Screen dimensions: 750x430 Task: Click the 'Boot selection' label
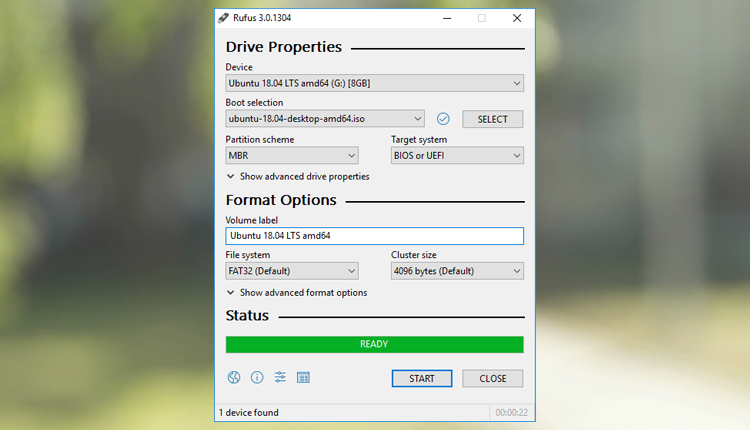click(x=254, y=102)
